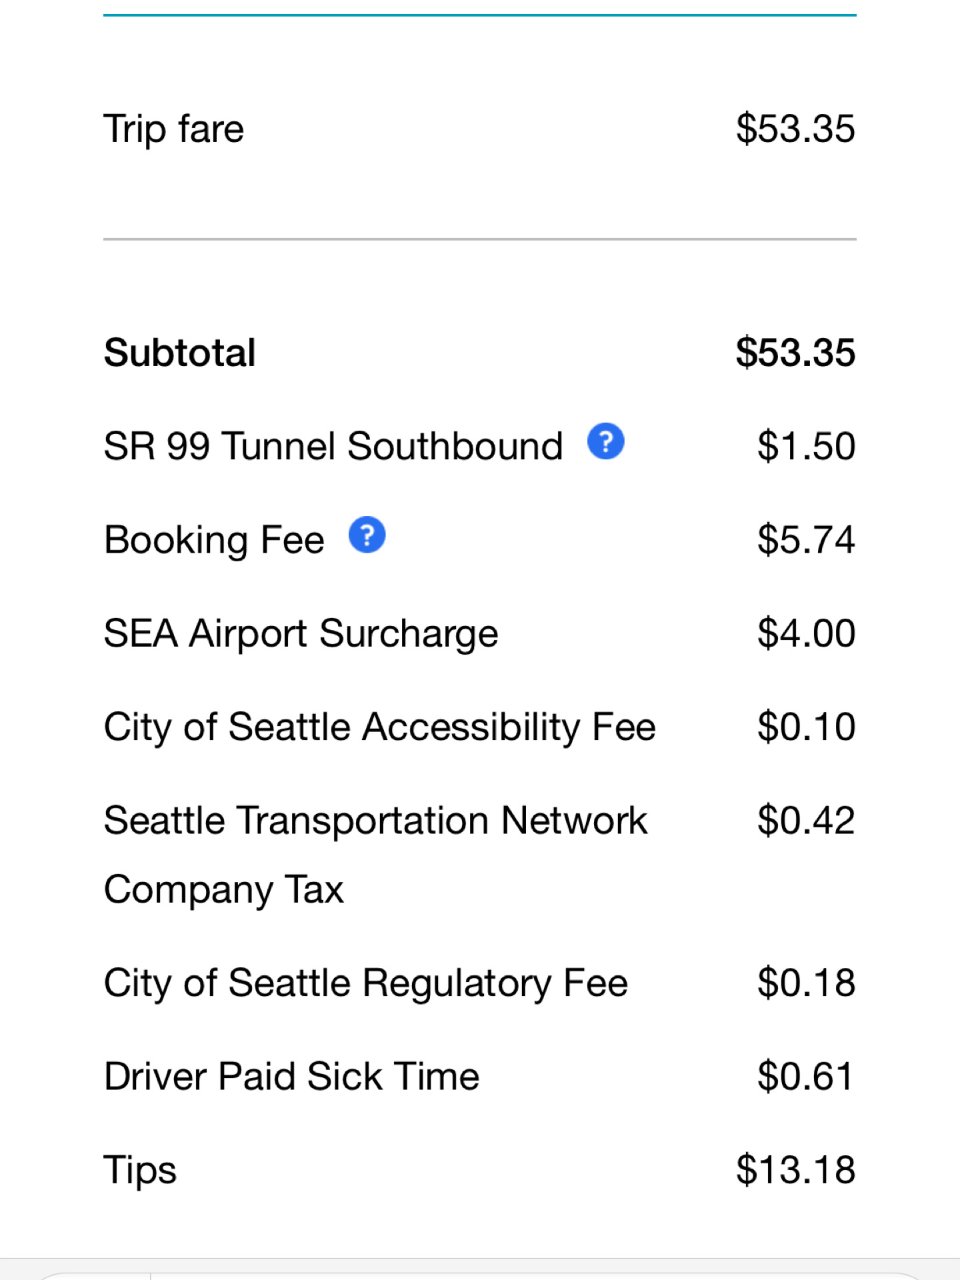Image resolution: width=960 pixels, height=1280 pixels.
Task: Tap the $0.42 tax amount
Action: coord(805,821)
